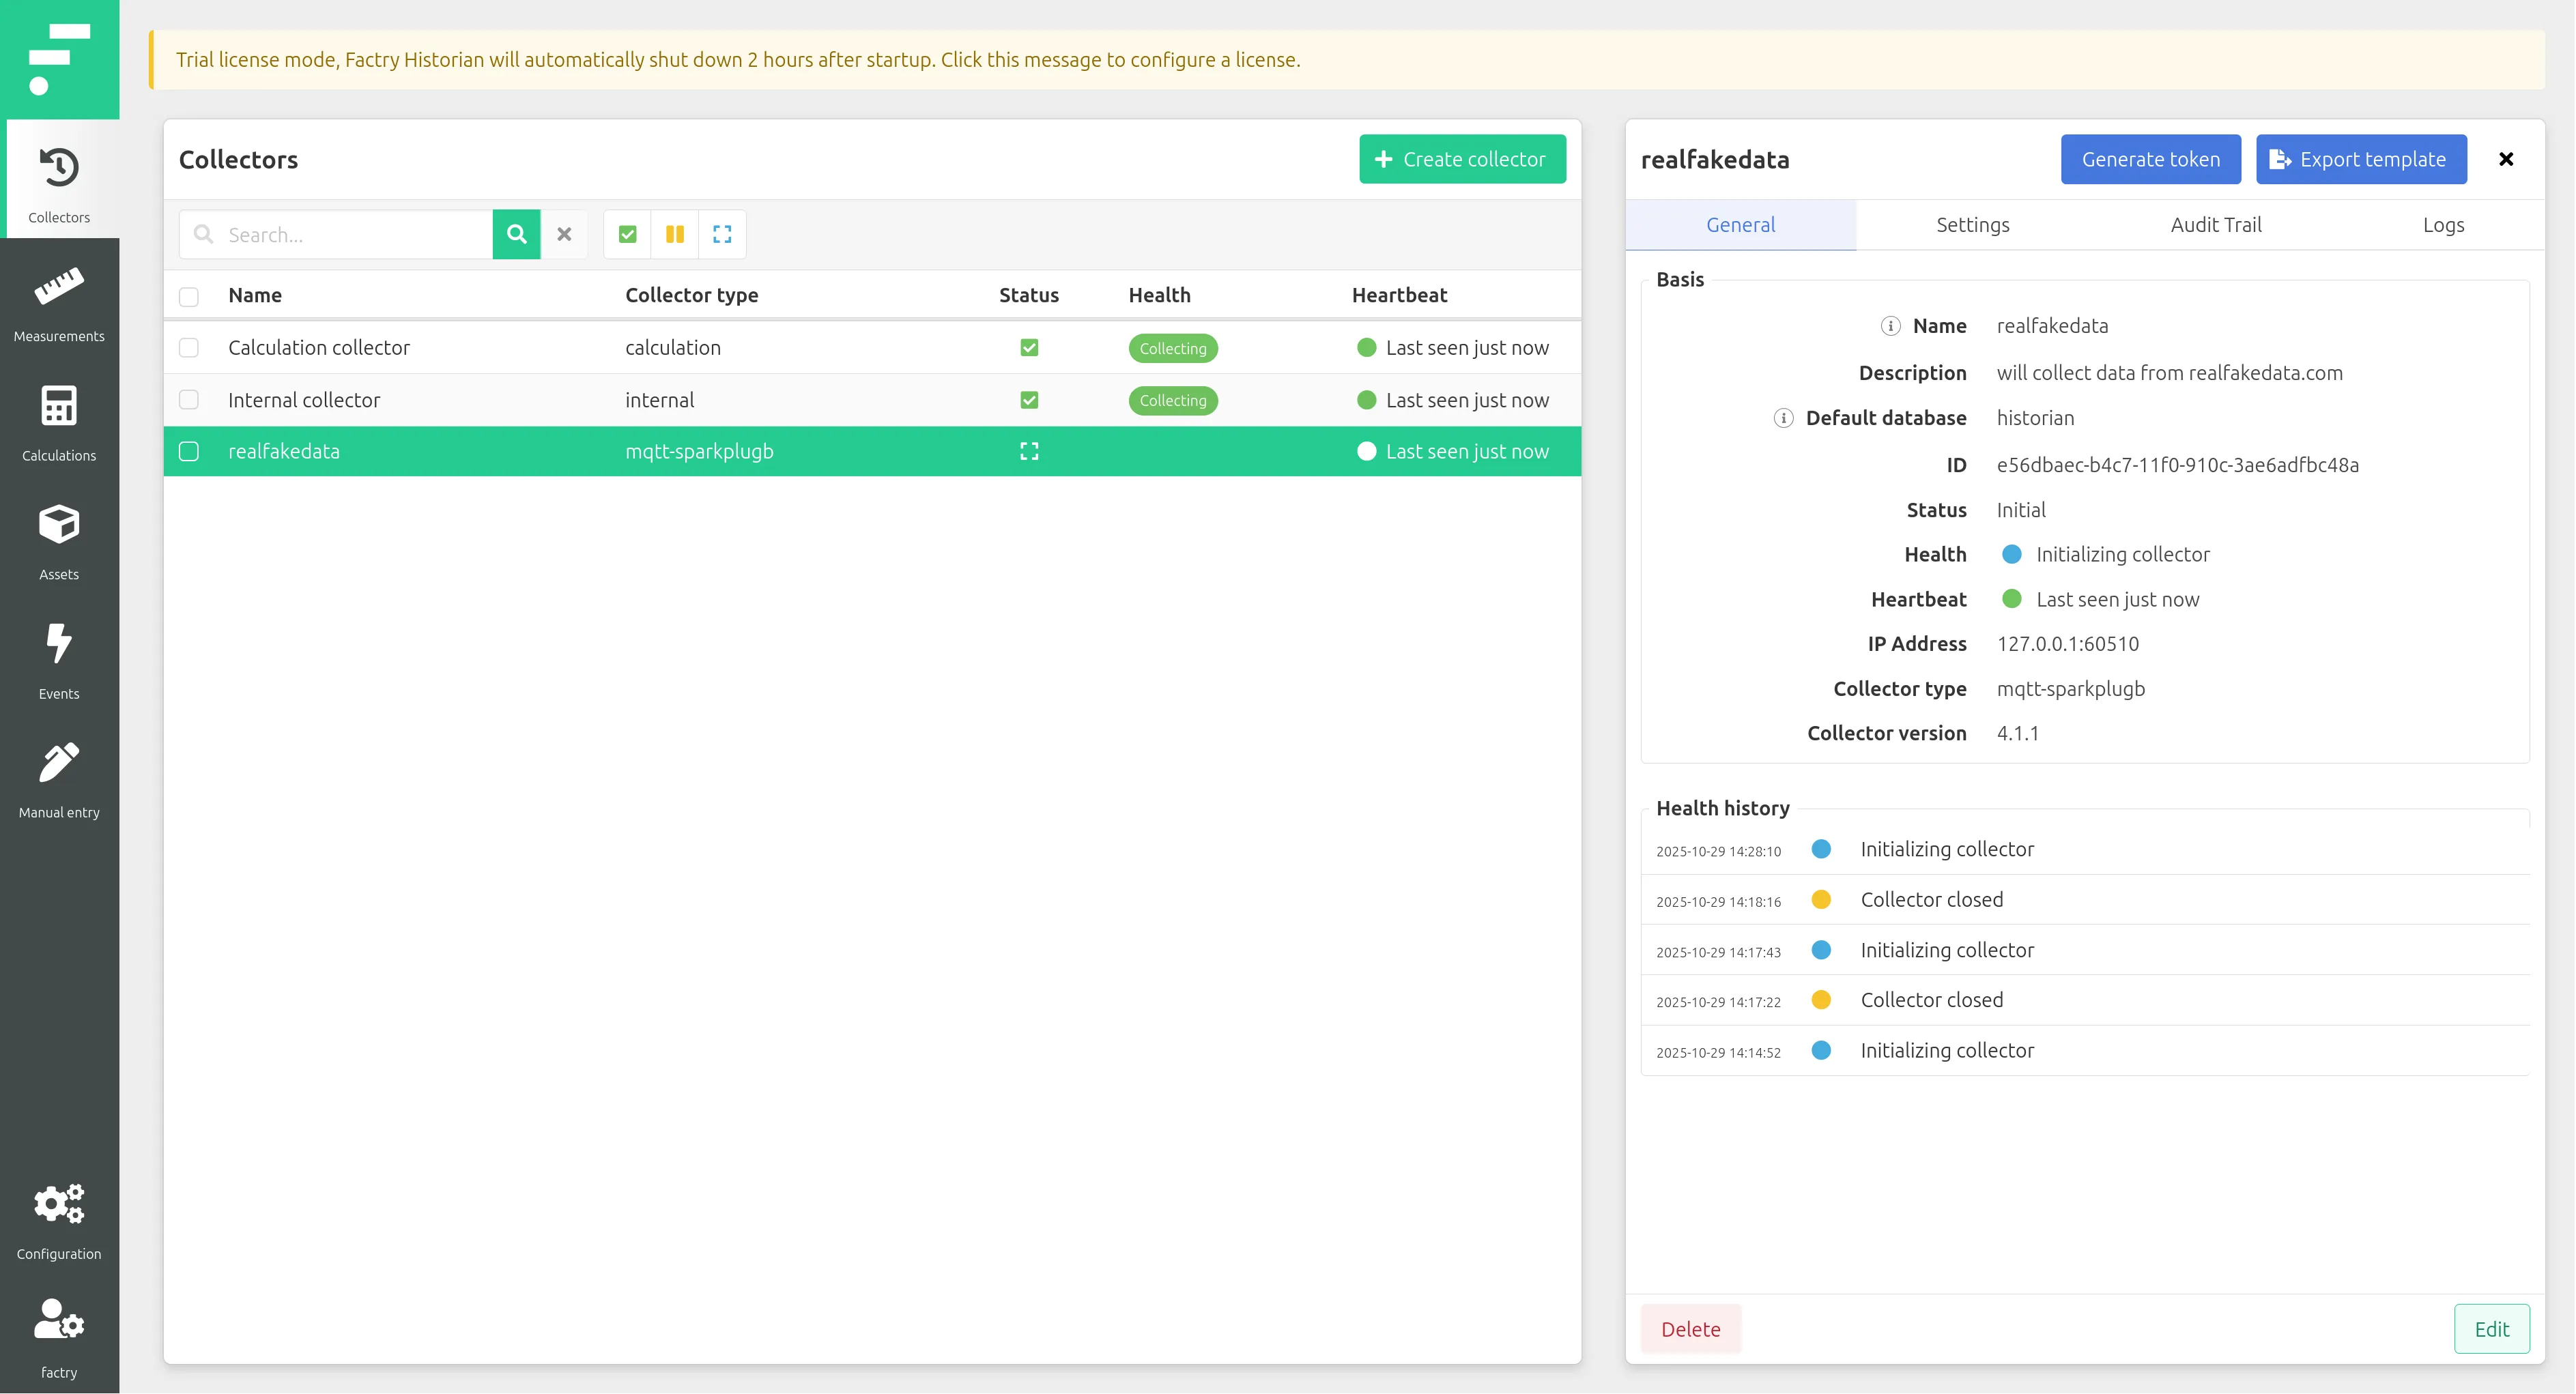The height and width of the screenshot is (1394, 2576).
Task: Switch to the Audit Trail tab
Action: (x=2215, y=225)
